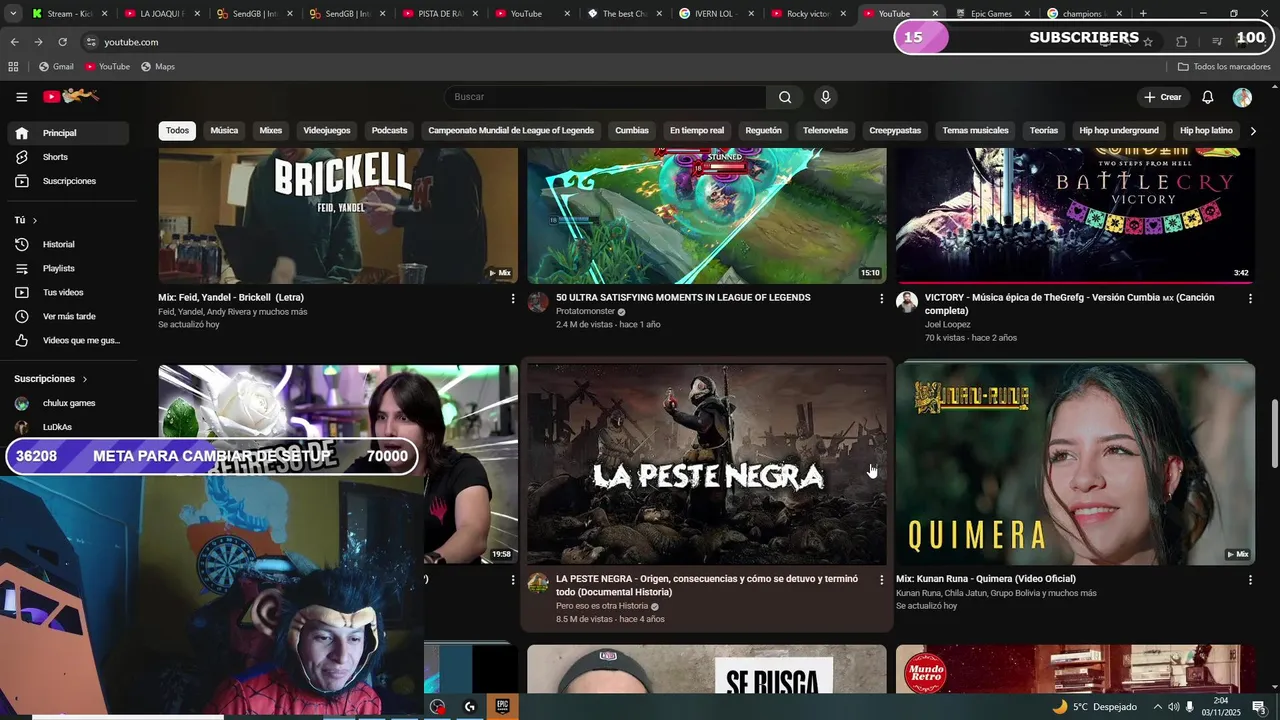Image resolution: width=1280 pixels, height=720 pixels.
Task: Expand the Suscripciones section heading
Action: pyautogui.click(x=50, y=379)
